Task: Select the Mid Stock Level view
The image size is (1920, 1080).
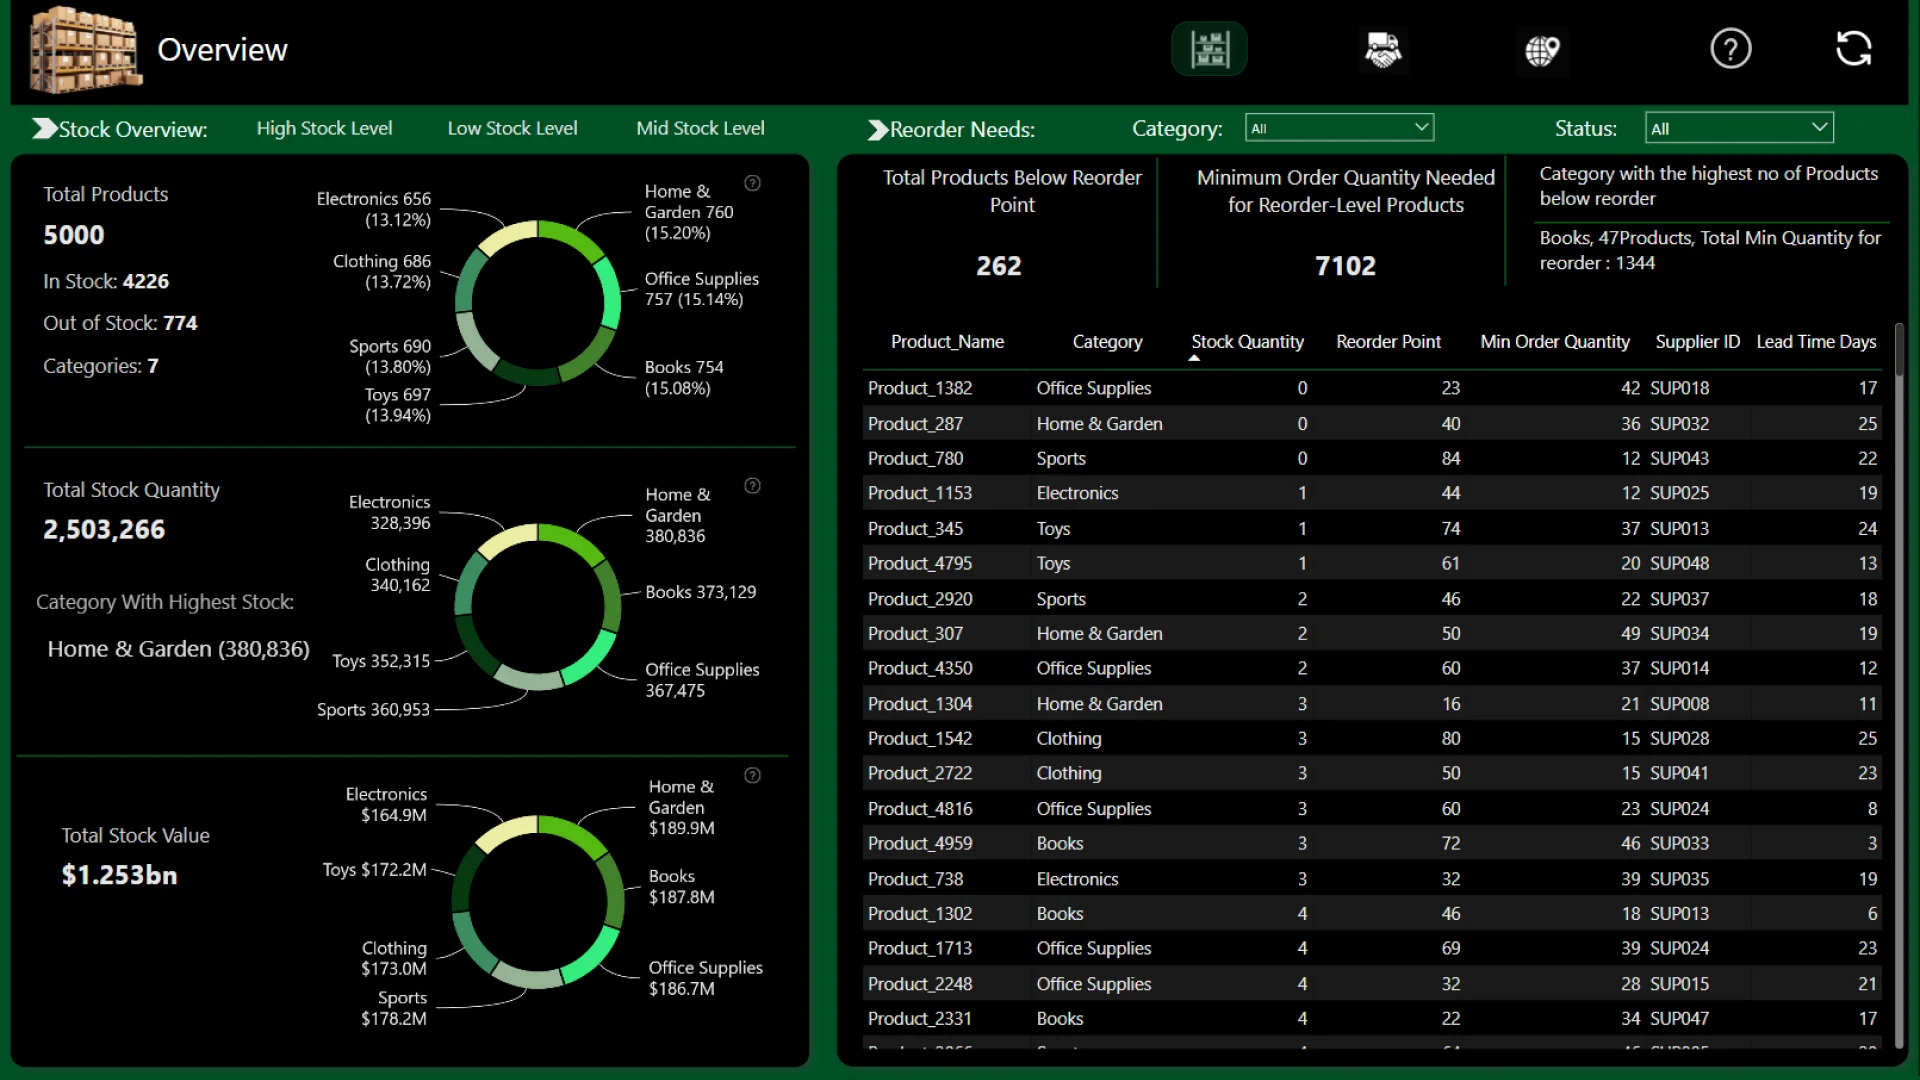Action: (x=700, y=128)
